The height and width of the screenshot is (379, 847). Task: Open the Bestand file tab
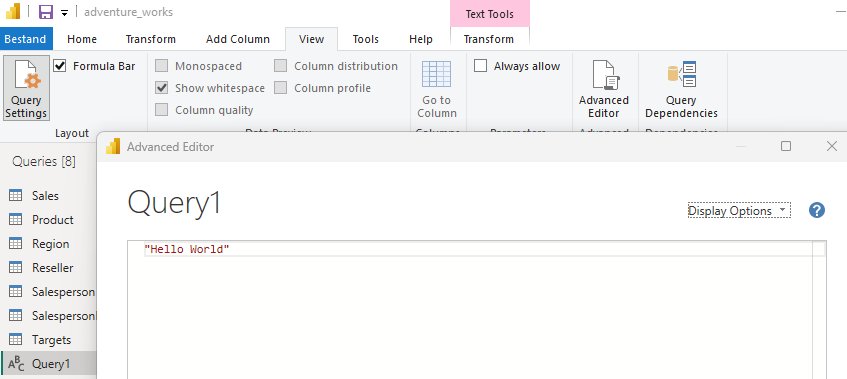pos(26,39)
